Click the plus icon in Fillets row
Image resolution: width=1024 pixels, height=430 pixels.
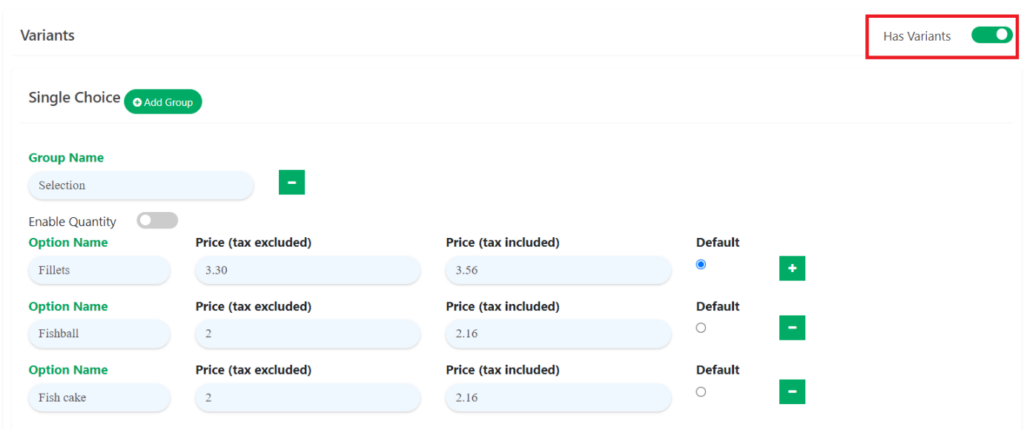792,269
